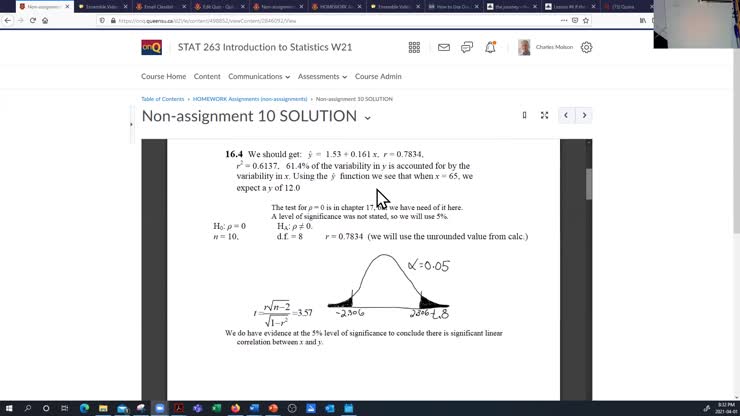Go to the previous content topic
The image size is (740, 416).
point(566,115)
